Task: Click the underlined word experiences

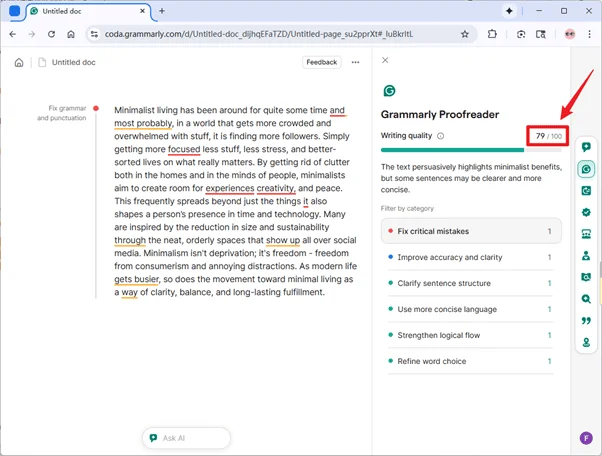Action: (230, 188)
